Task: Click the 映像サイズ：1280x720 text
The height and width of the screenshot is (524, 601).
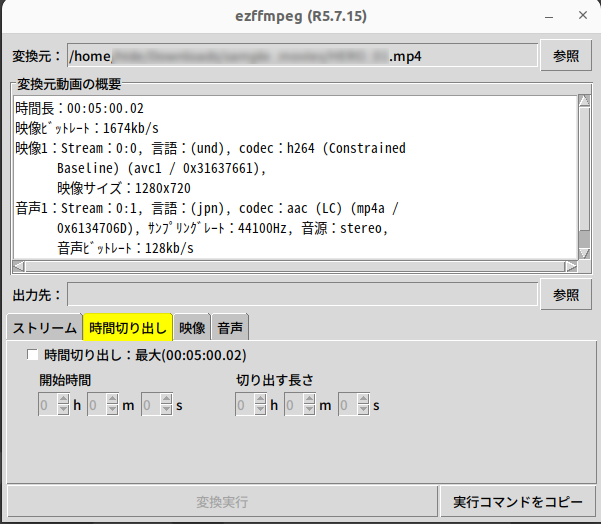Action: click(124, 188)
